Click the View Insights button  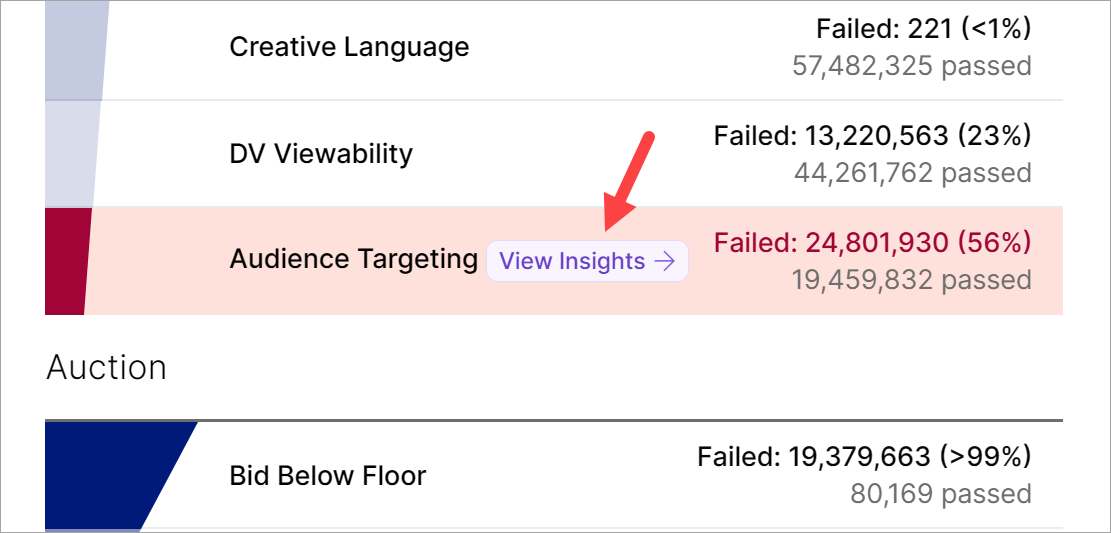(x=587, y=261)
